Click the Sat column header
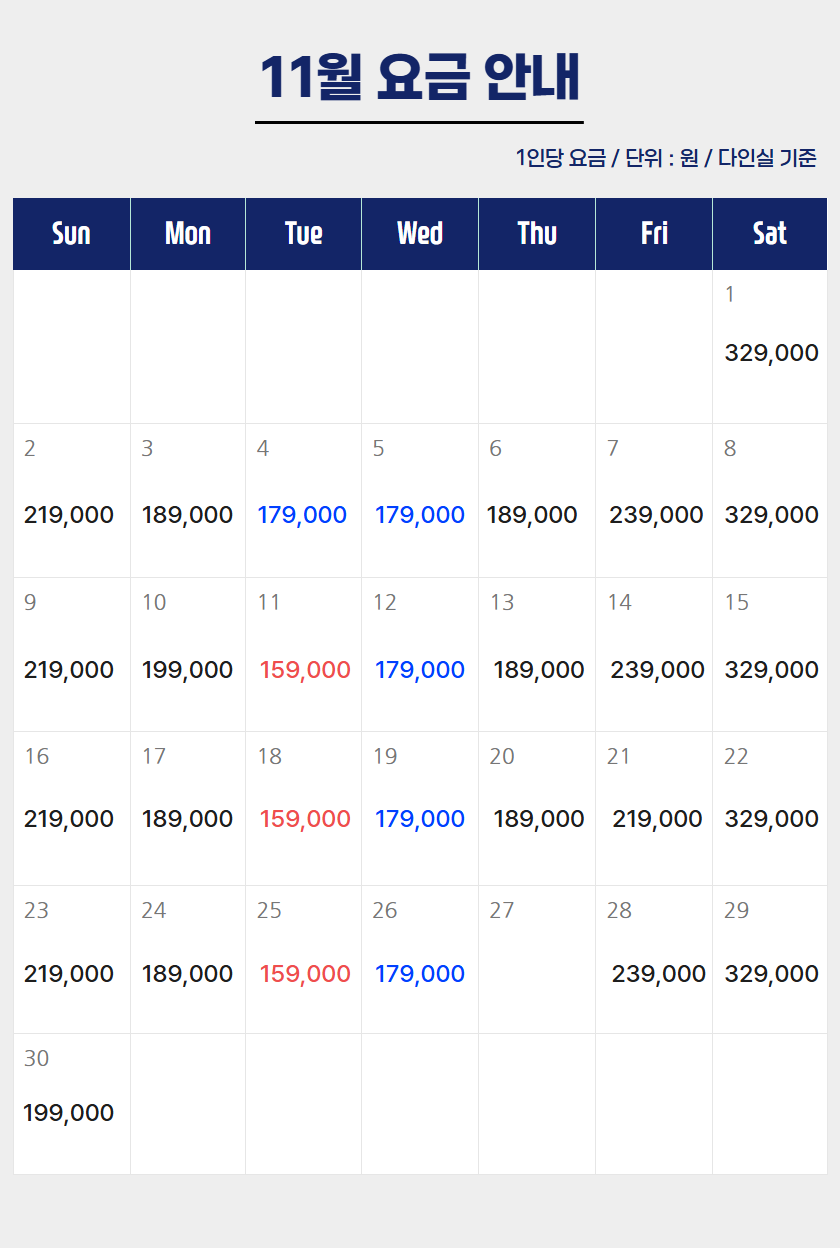This screenshot has height=1248, width=840. point(770,234)
